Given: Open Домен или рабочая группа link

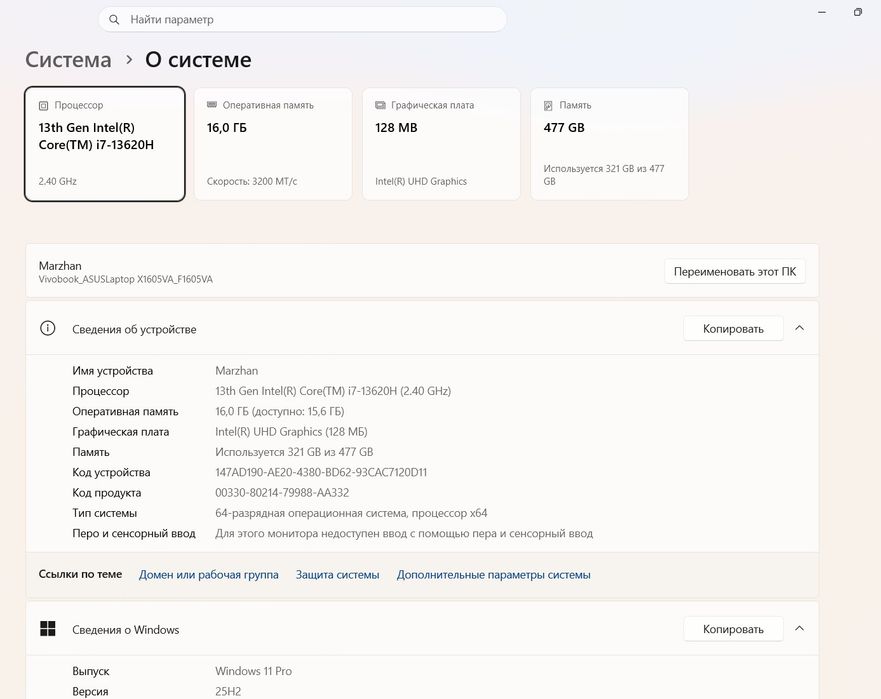Looking at the screenshot, I should coord(208,575).
